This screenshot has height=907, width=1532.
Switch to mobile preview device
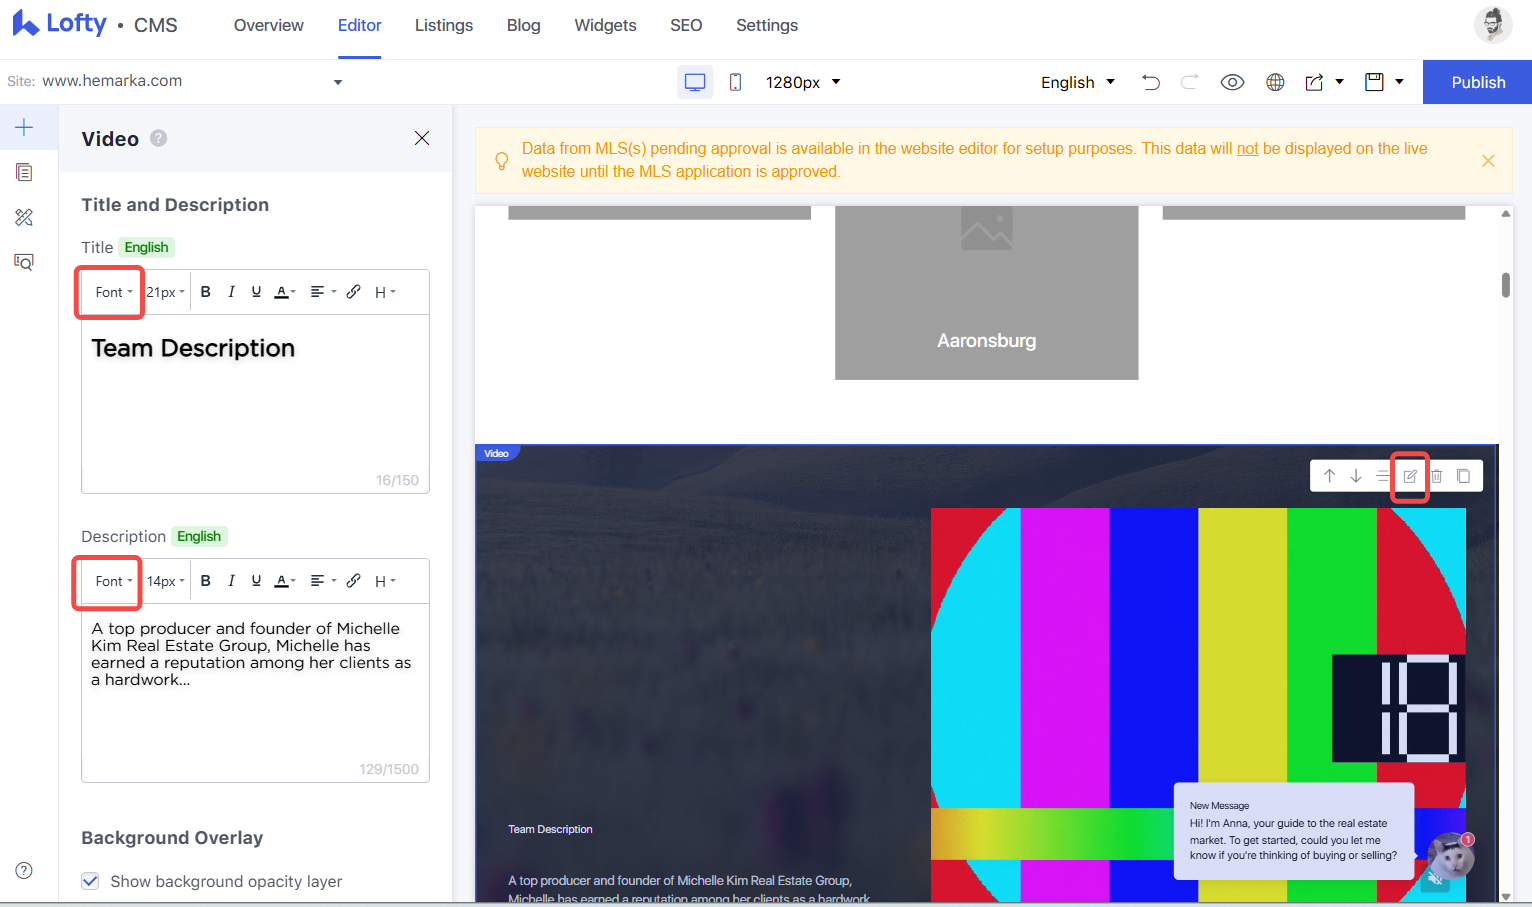pyautogui.click(x=735, y=82)
